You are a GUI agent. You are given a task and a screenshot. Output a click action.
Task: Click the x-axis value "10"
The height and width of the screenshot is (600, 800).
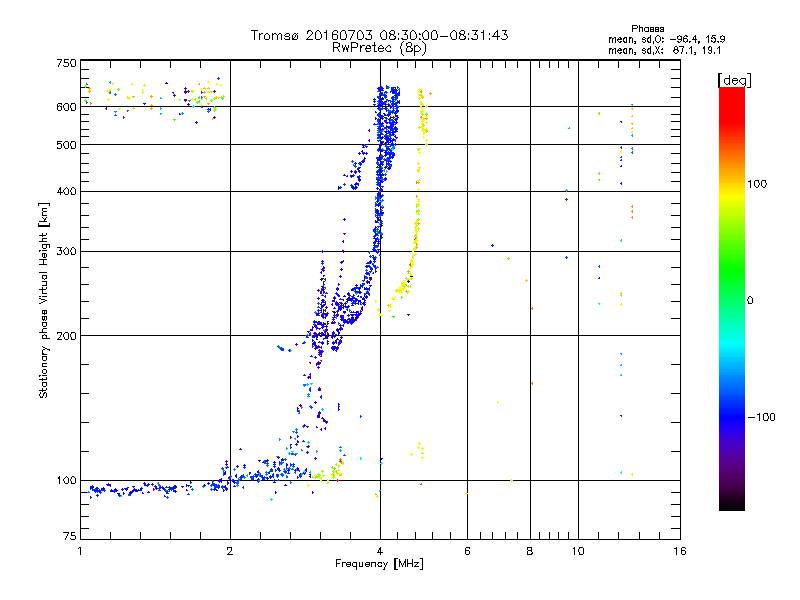point(578,551)
